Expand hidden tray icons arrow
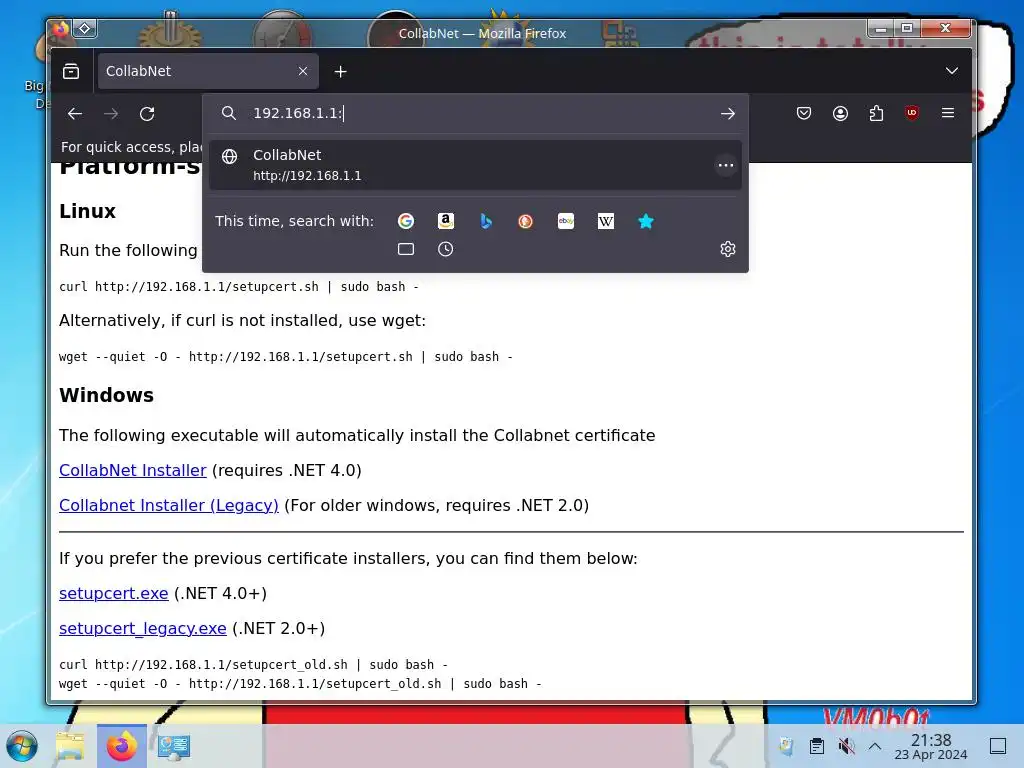 (x=875, y=746)
